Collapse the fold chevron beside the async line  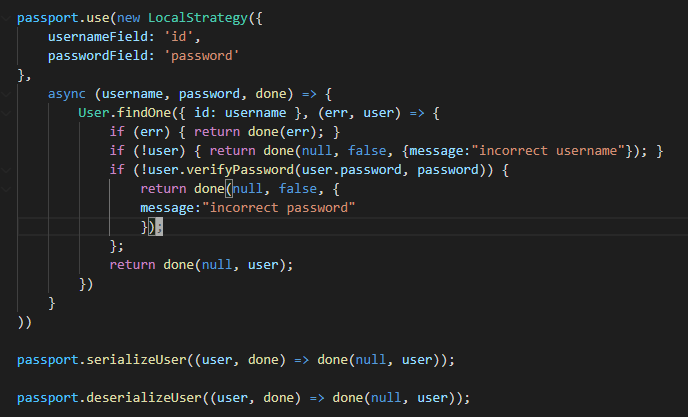tap(6, 94)
